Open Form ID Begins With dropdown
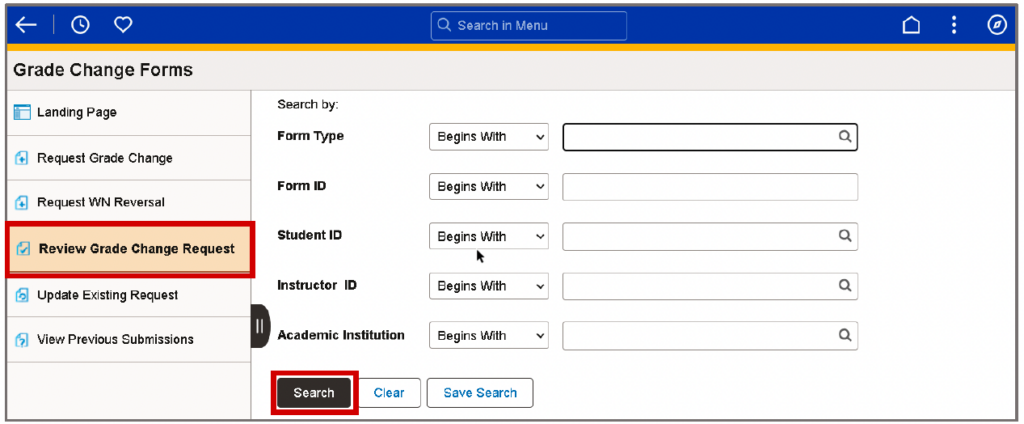Screen dimensions: 1024x424 488,186
